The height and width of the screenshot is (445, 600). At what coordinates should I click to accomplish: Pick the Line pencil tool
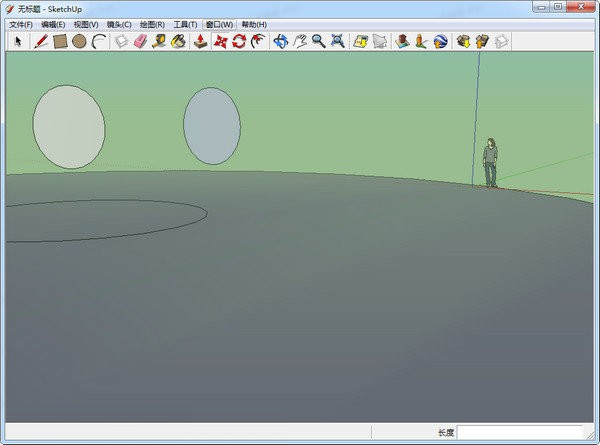point(41,41)
